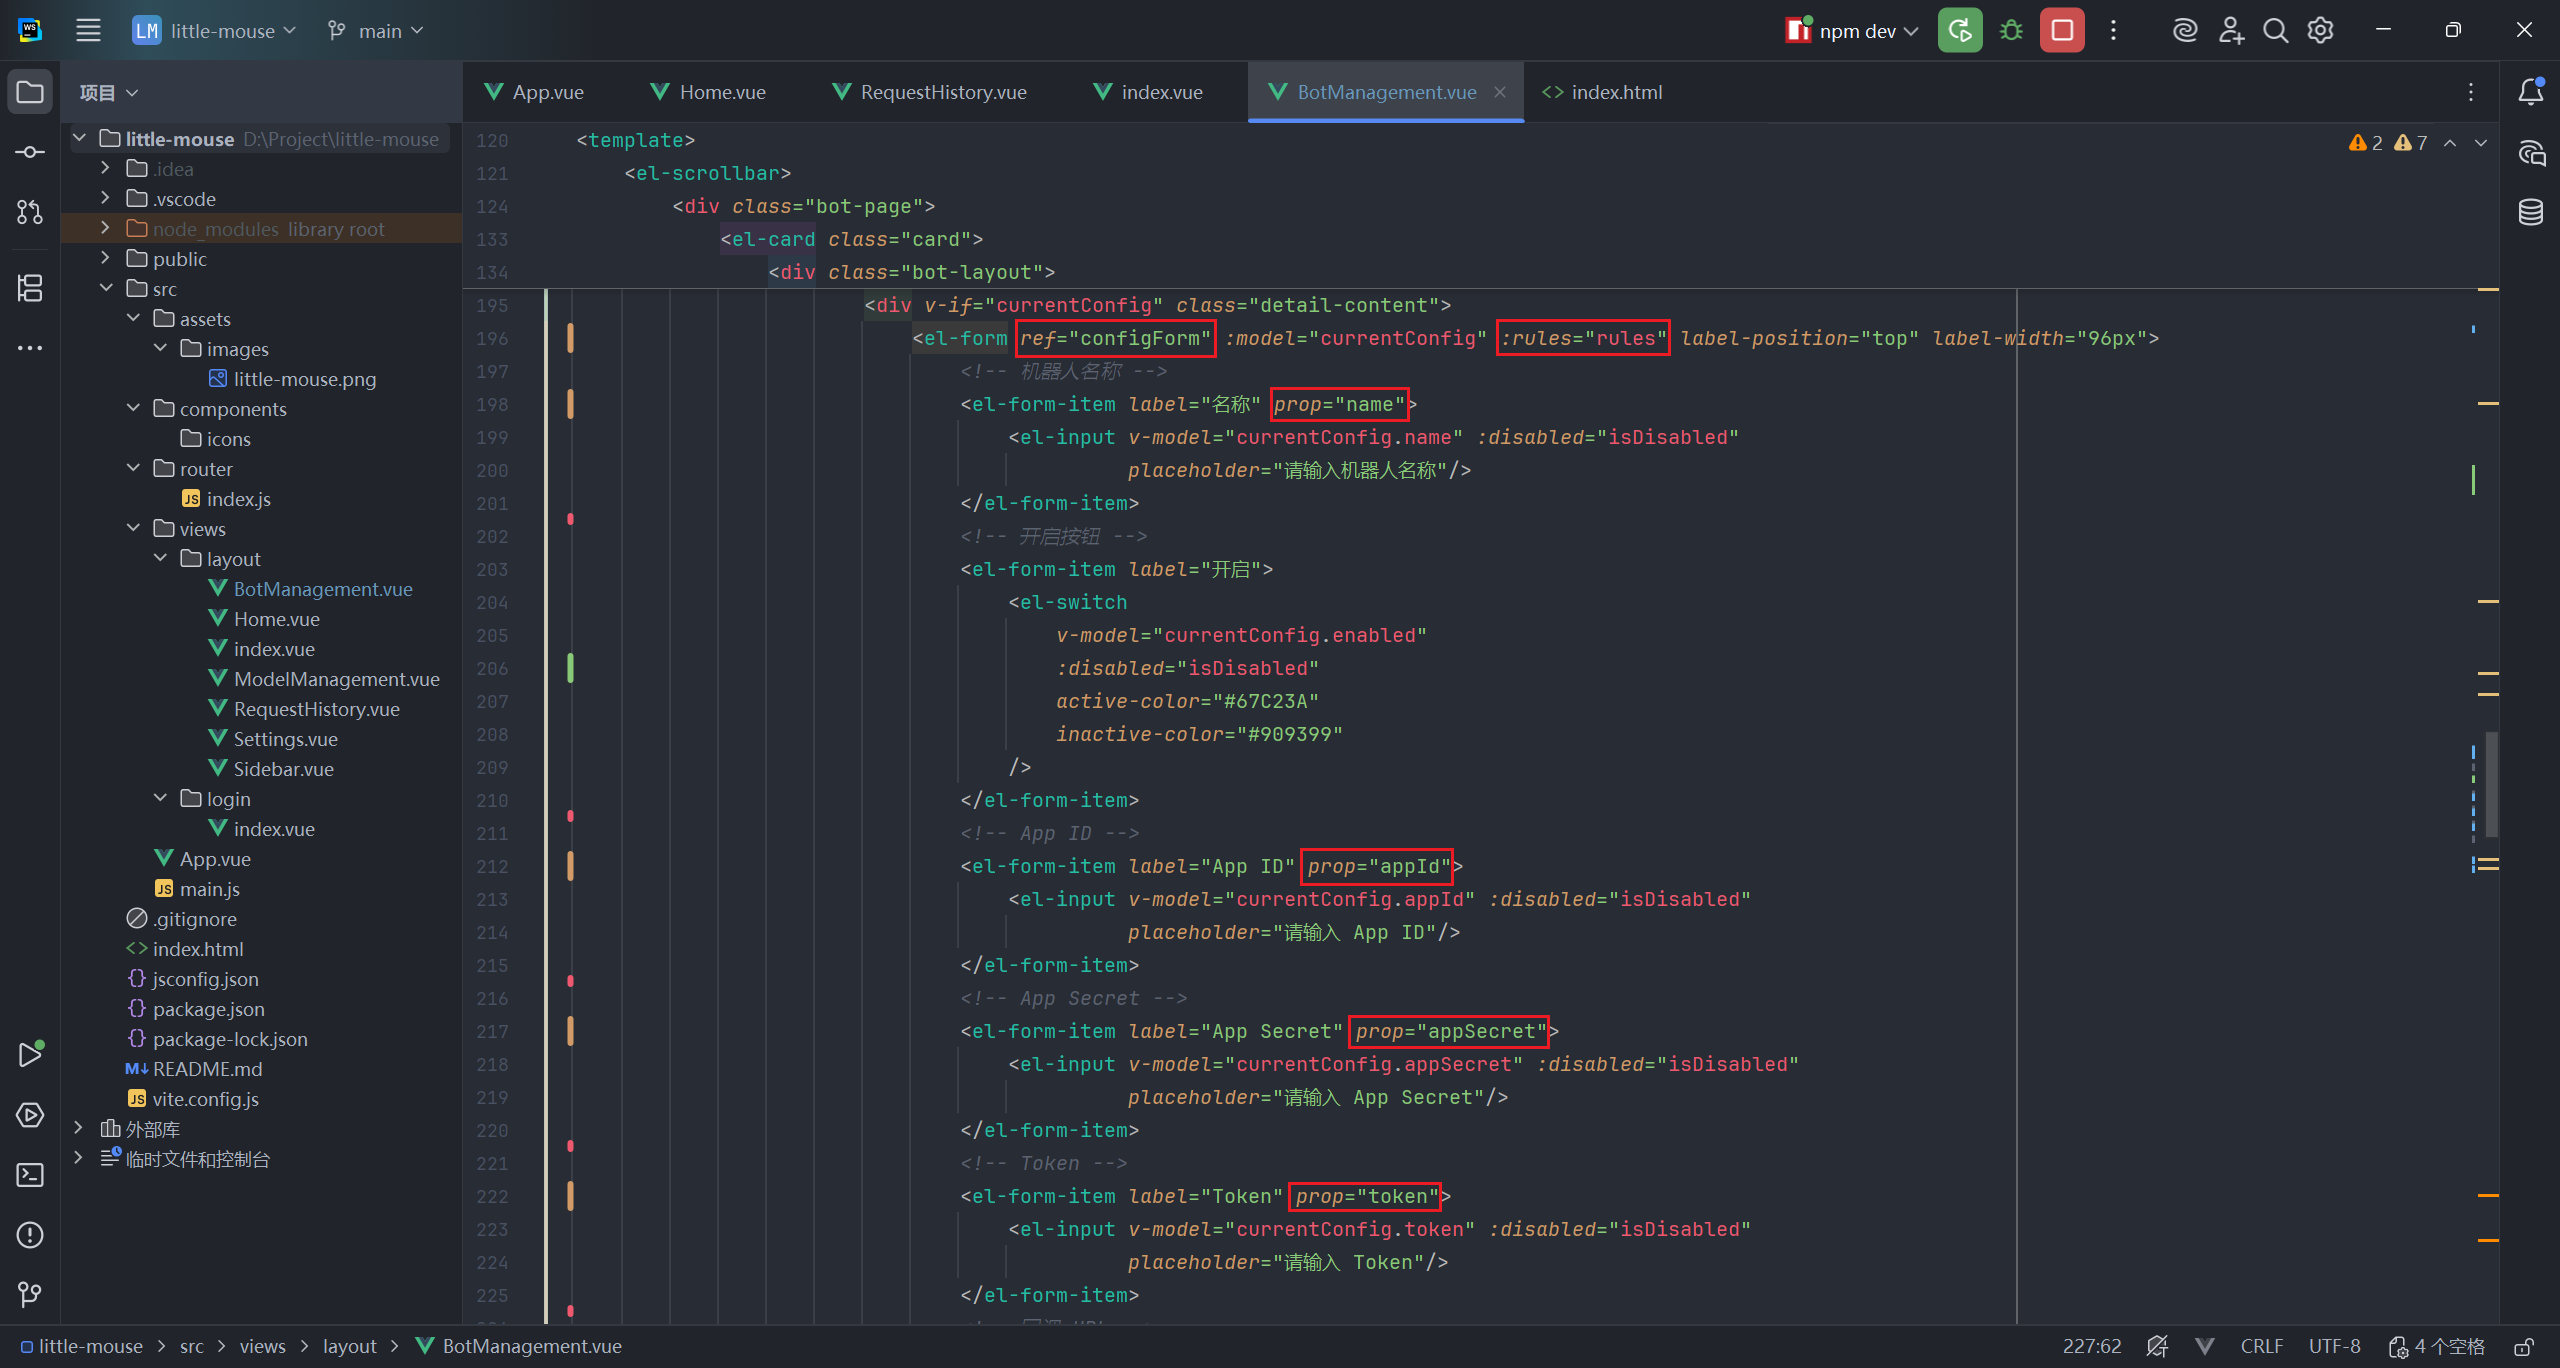Open the Structure tool window

click(30, 288)
